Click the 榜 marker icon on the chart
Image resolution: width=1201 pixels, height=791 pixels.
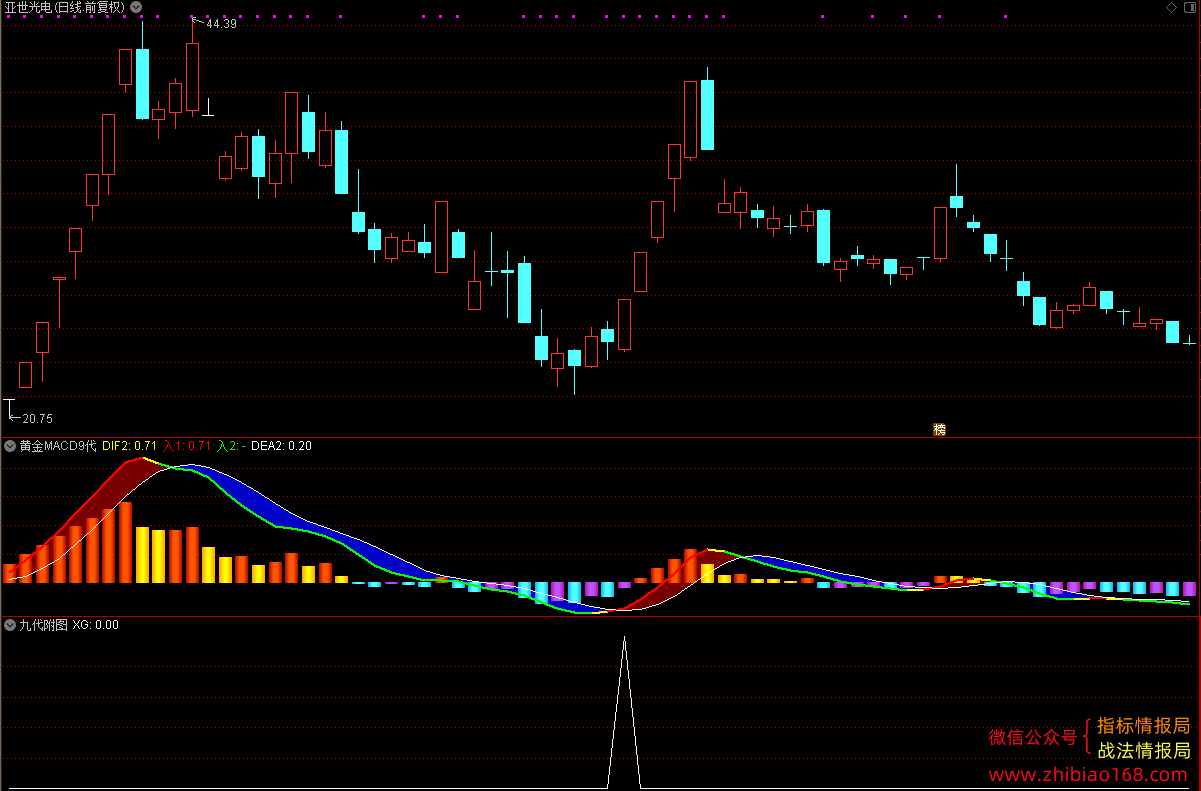(x=939, y=429)
